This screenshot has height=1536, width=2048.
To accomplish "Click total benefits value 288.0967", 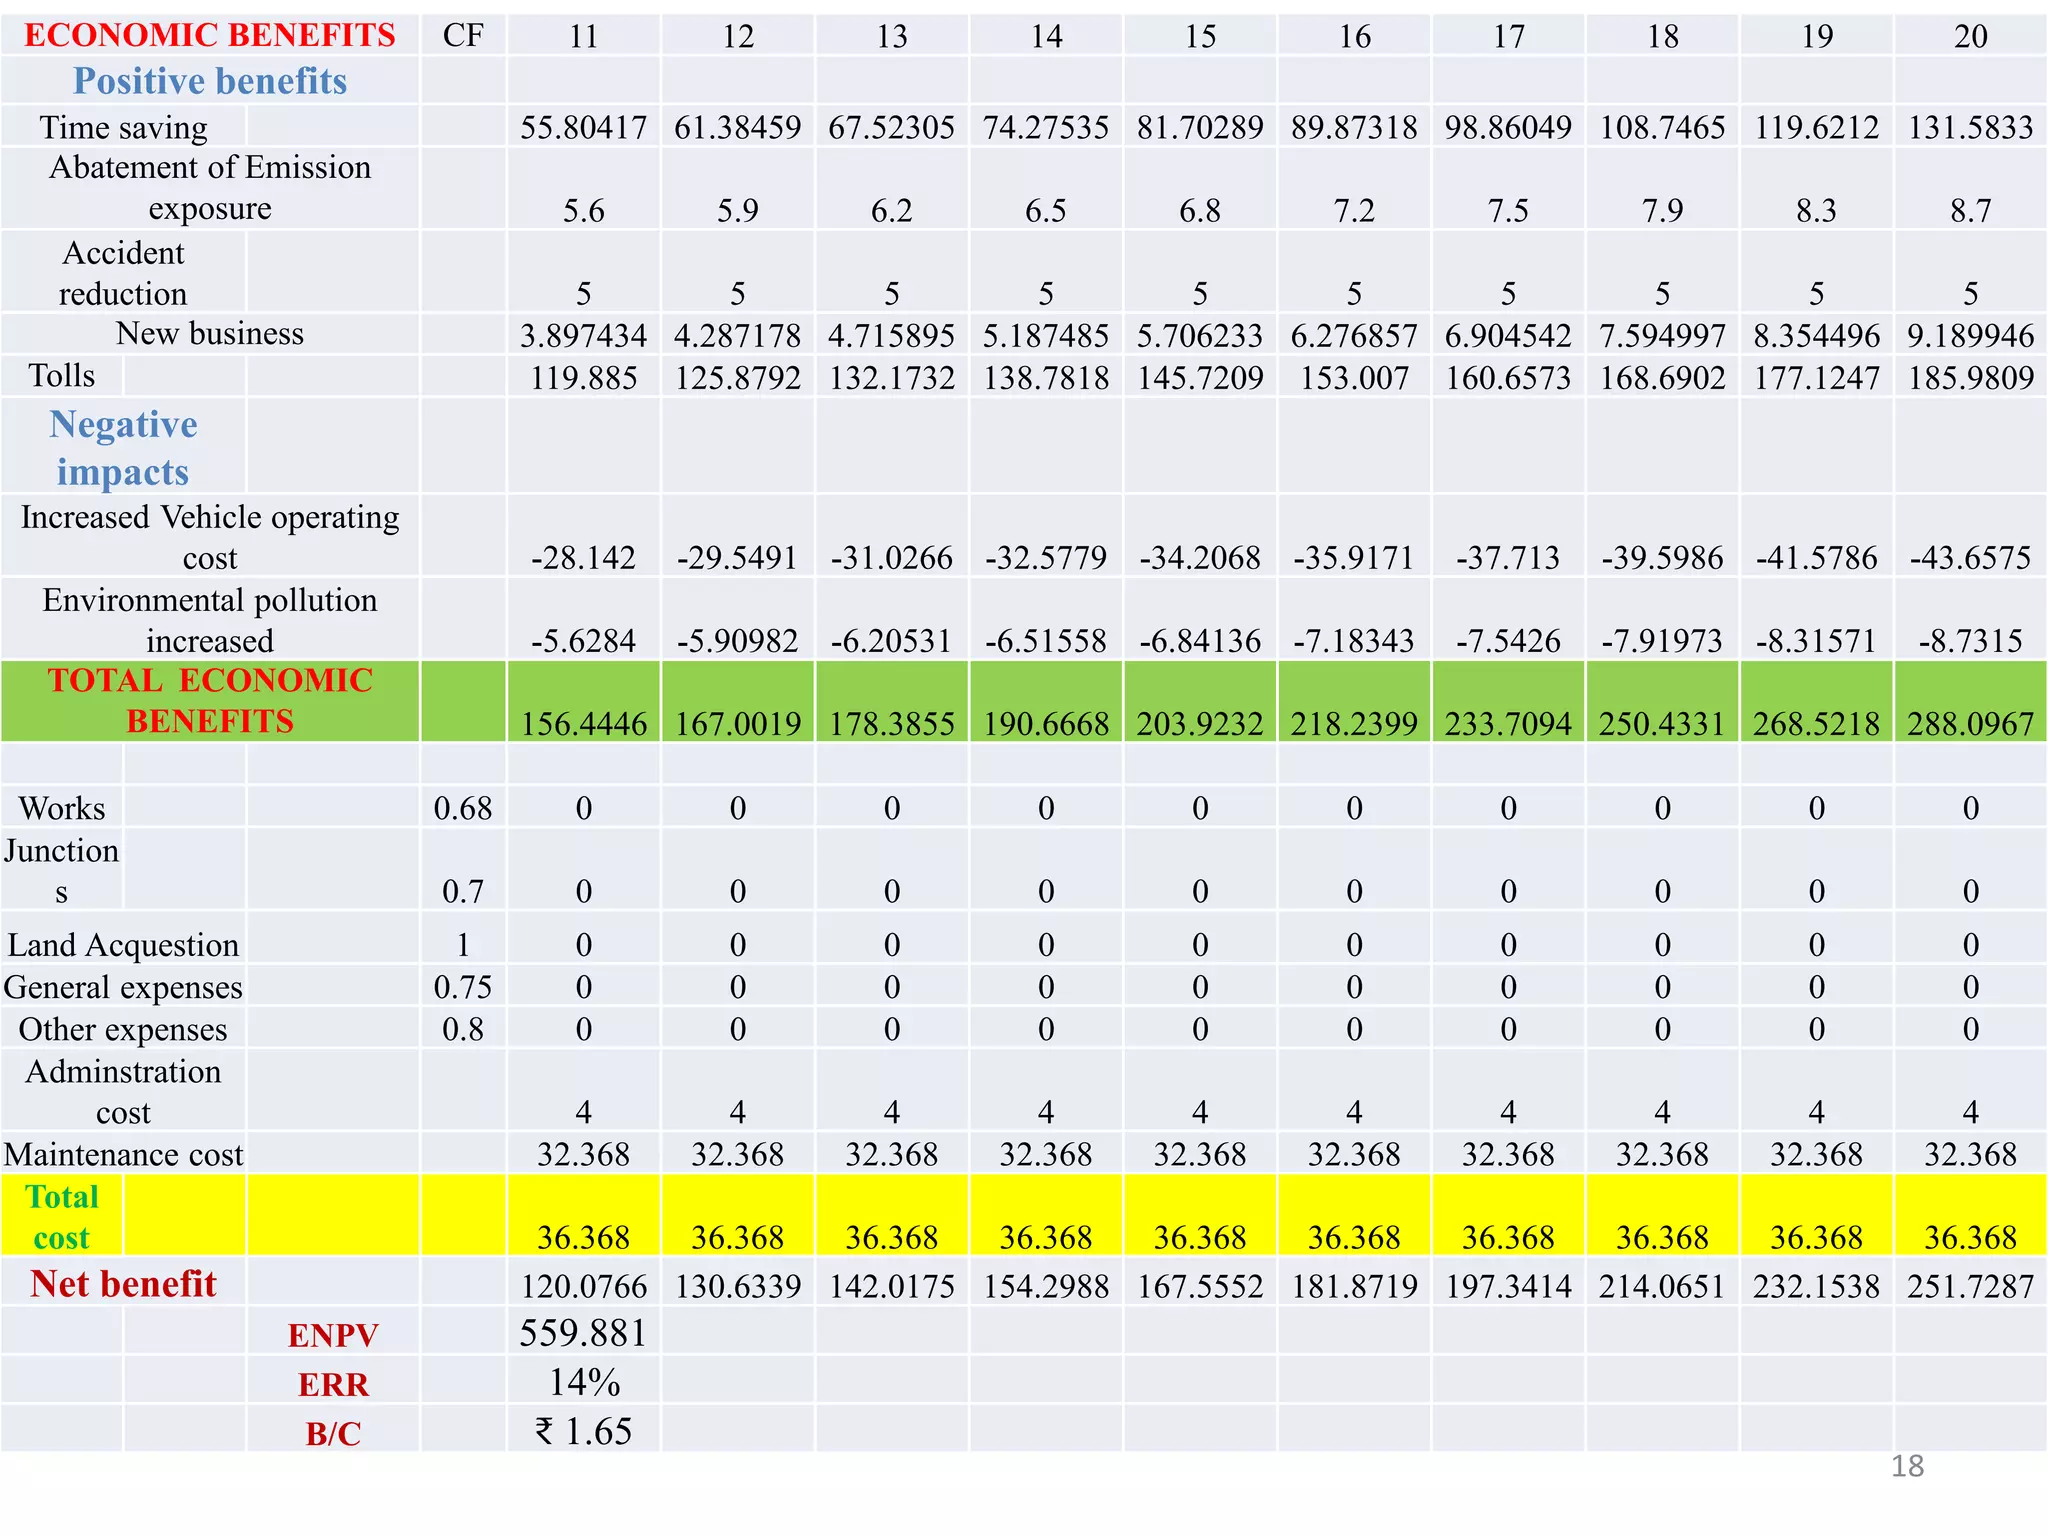I will tap(1970, 724).
